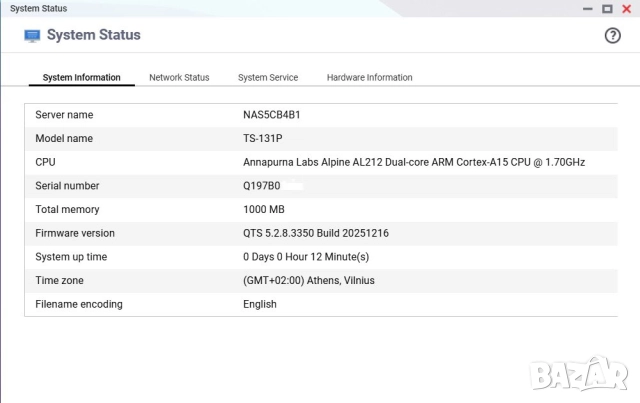Select server name value NAS5CB4B1
Image resolution: width=640 pixels, height=403 pixels.
coord(271,115)
